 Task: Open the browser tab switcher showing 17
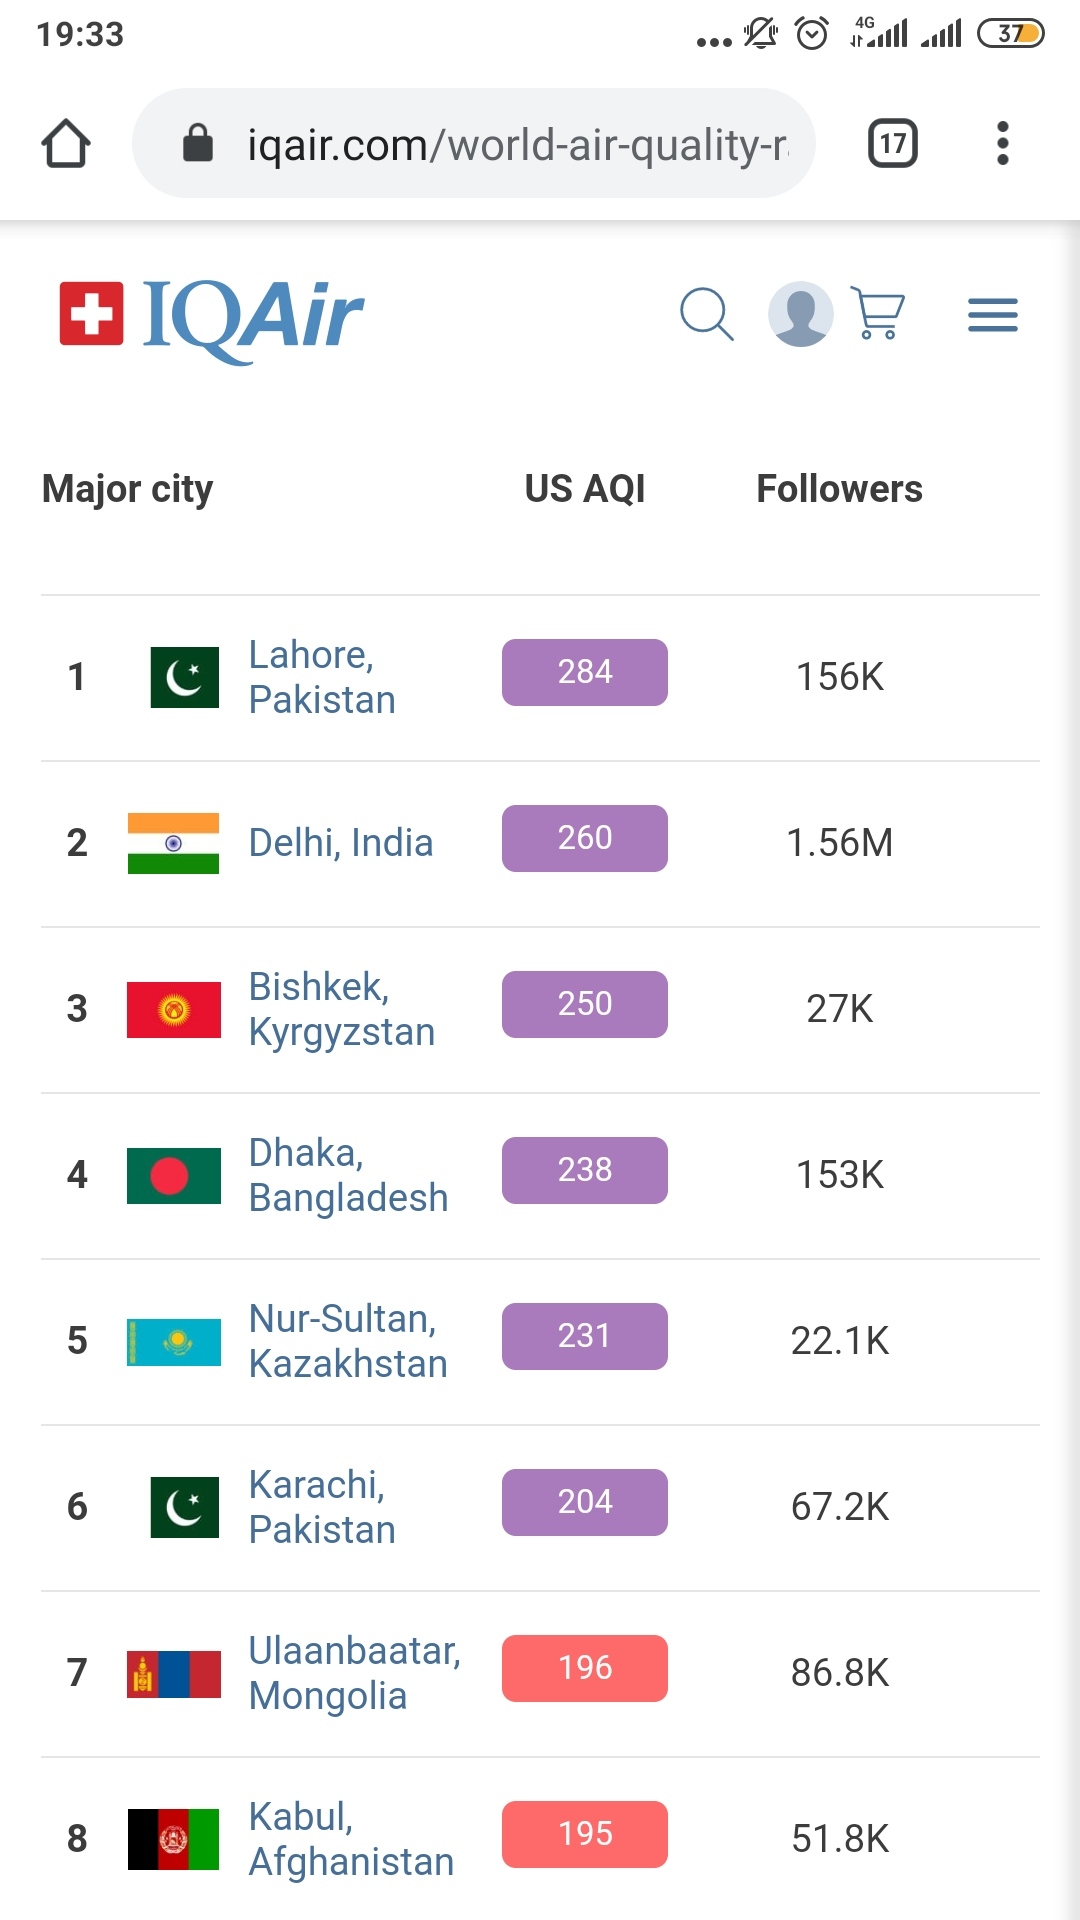pos(892,144)
